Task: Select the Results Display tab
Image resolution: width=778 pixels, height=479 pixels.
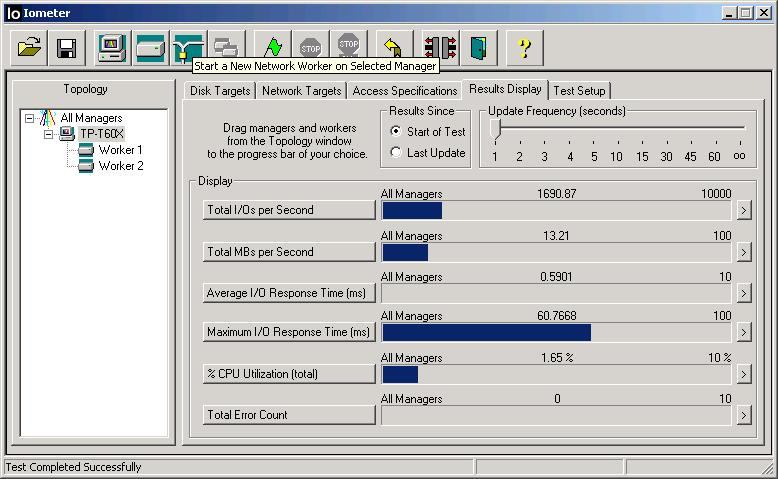Action: click(x=505, y=89)
